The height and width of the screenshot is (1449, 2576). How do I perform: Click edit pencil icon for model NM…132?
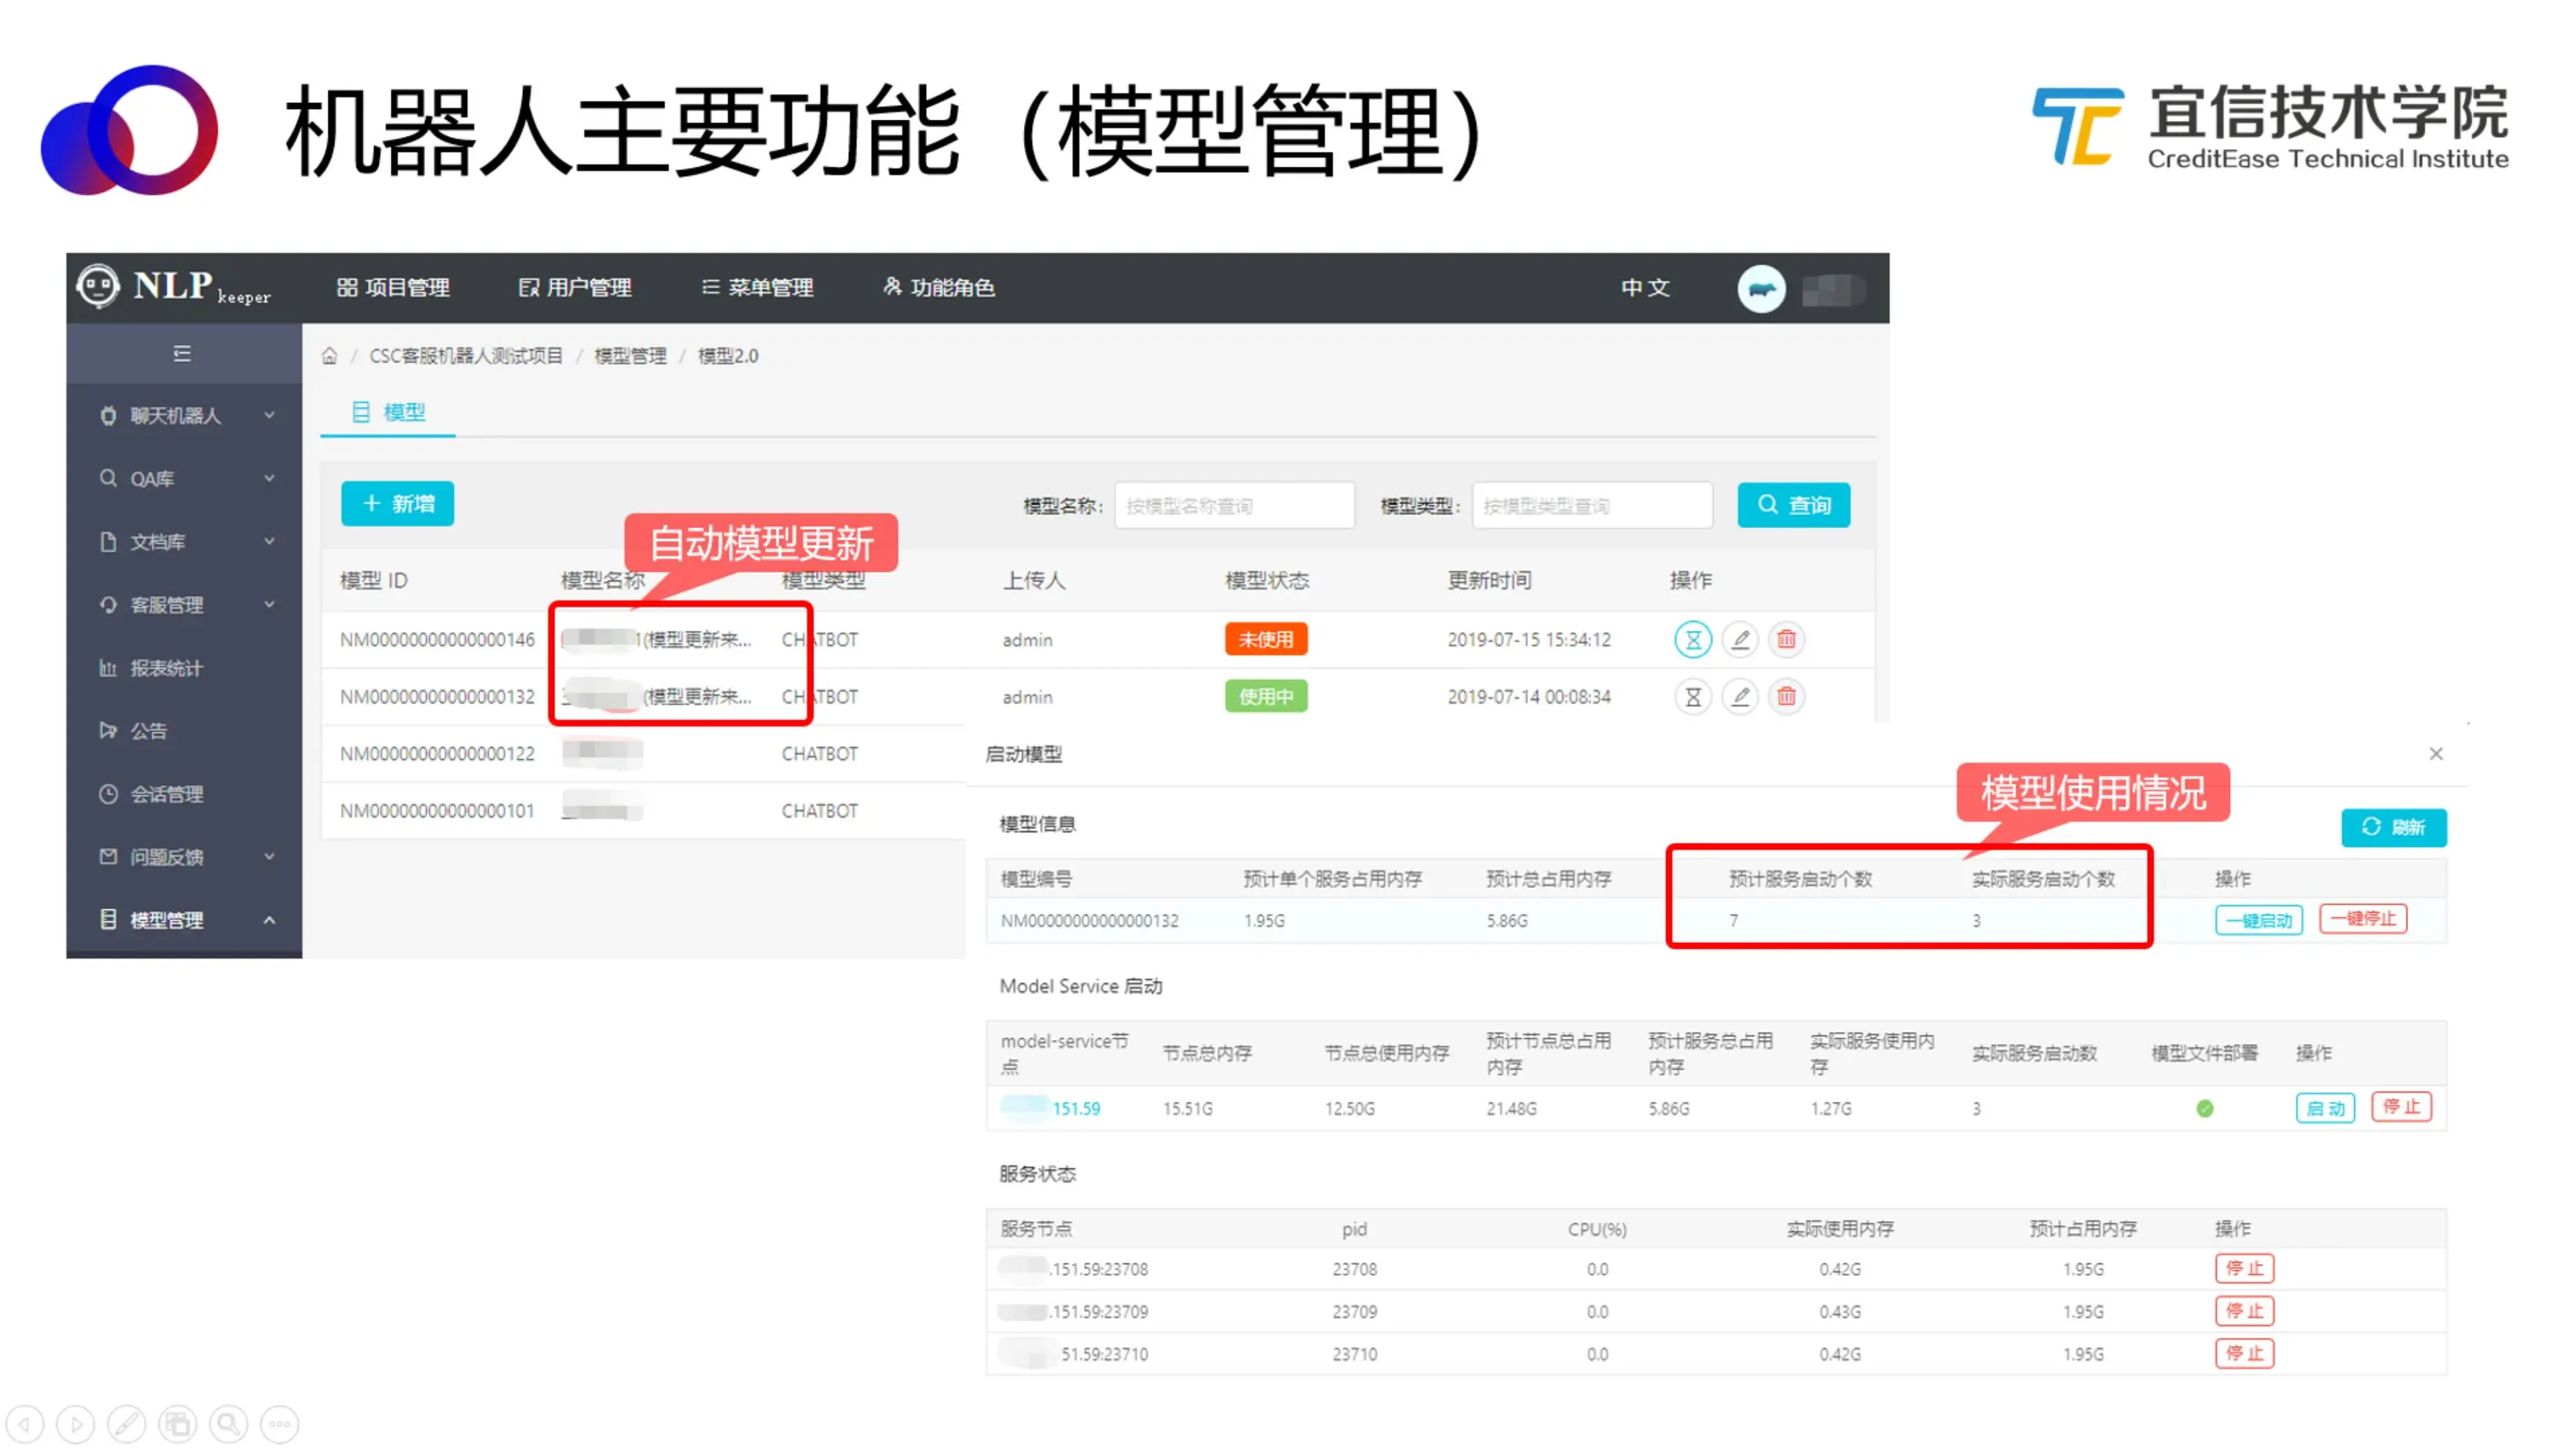pos(1740,696)
